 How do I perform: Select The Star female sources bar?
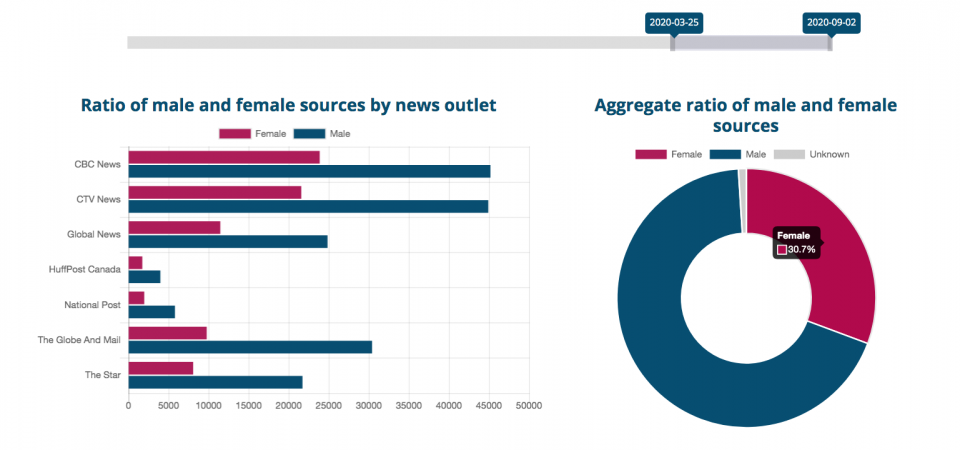160,368
